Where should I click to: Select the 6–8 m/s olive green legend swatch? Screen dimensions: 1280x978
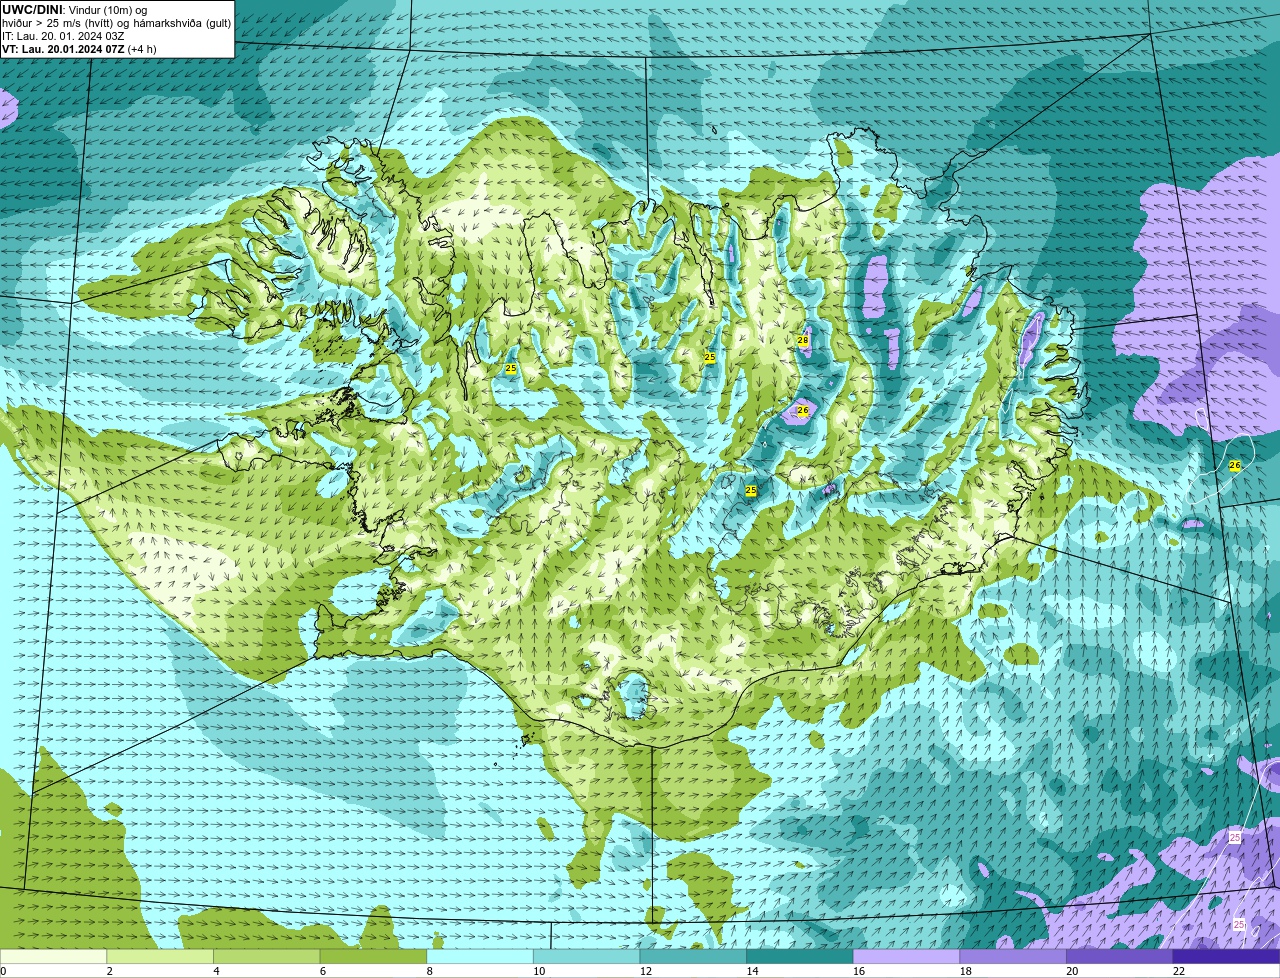[x=373, y=956]
